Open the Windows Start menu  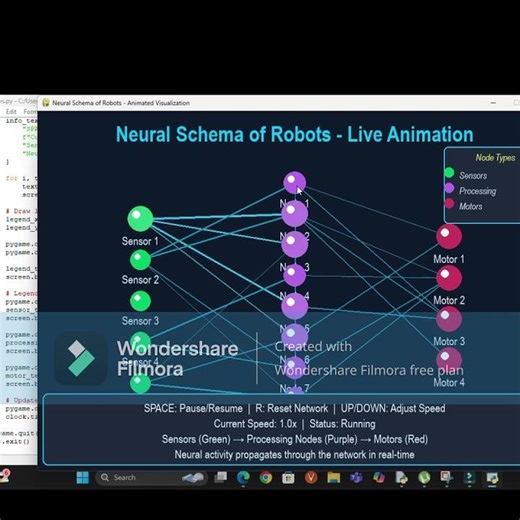(83, 478)
